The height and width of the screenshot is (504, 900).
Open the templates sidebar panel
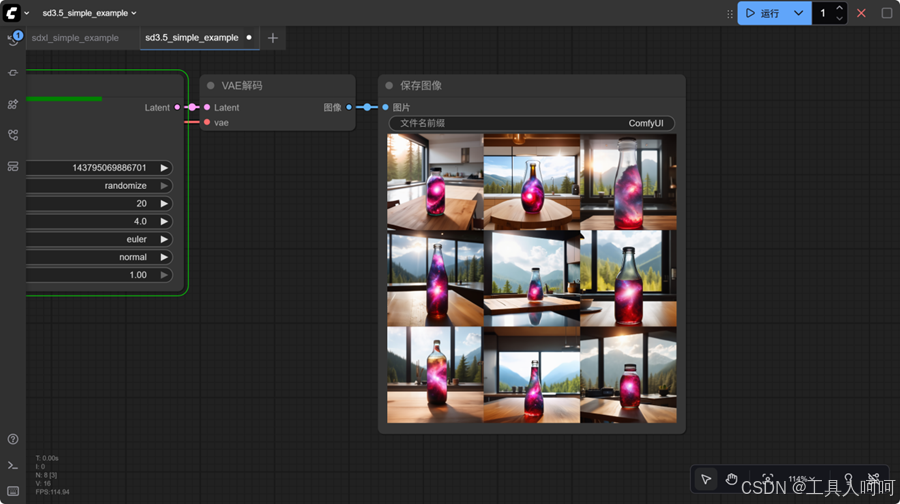(13, 166)
